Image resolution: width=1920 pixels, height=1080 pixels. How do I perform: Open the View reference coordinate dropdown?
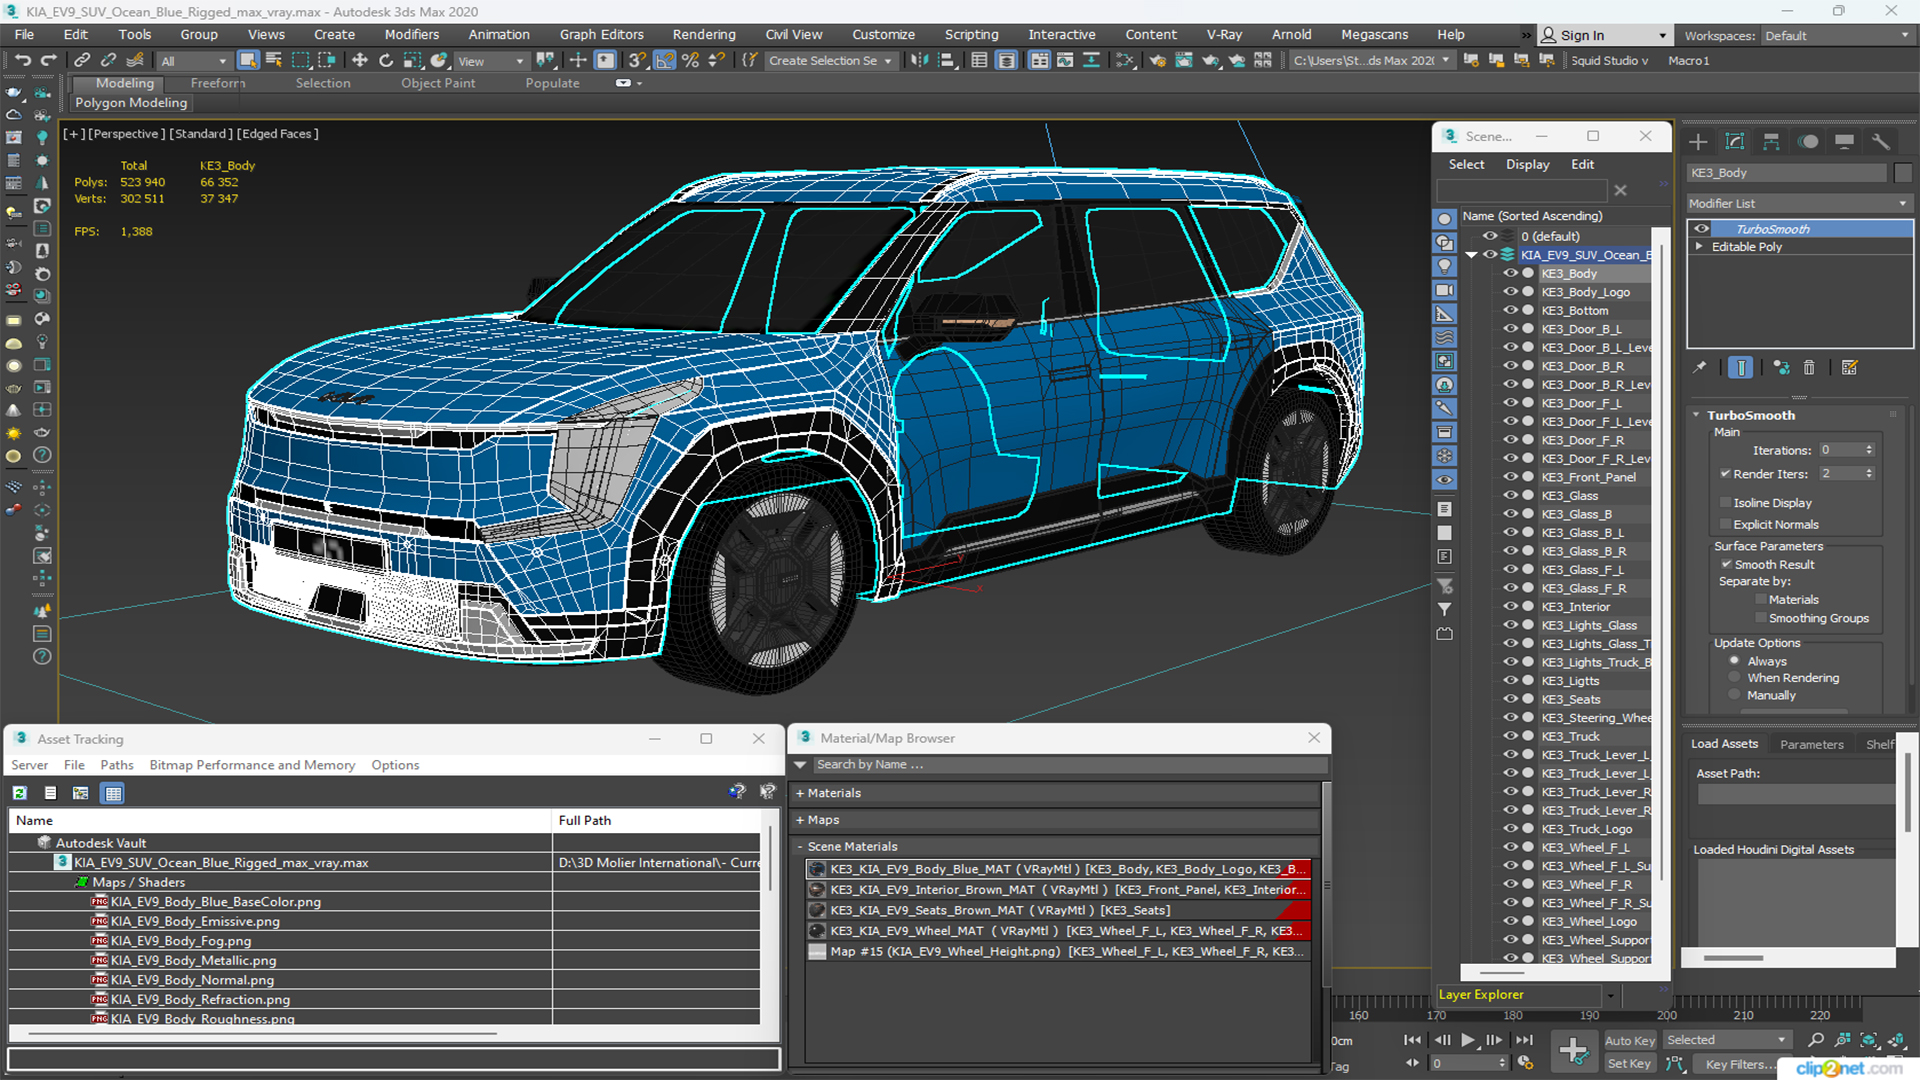[x=490, y=61]
